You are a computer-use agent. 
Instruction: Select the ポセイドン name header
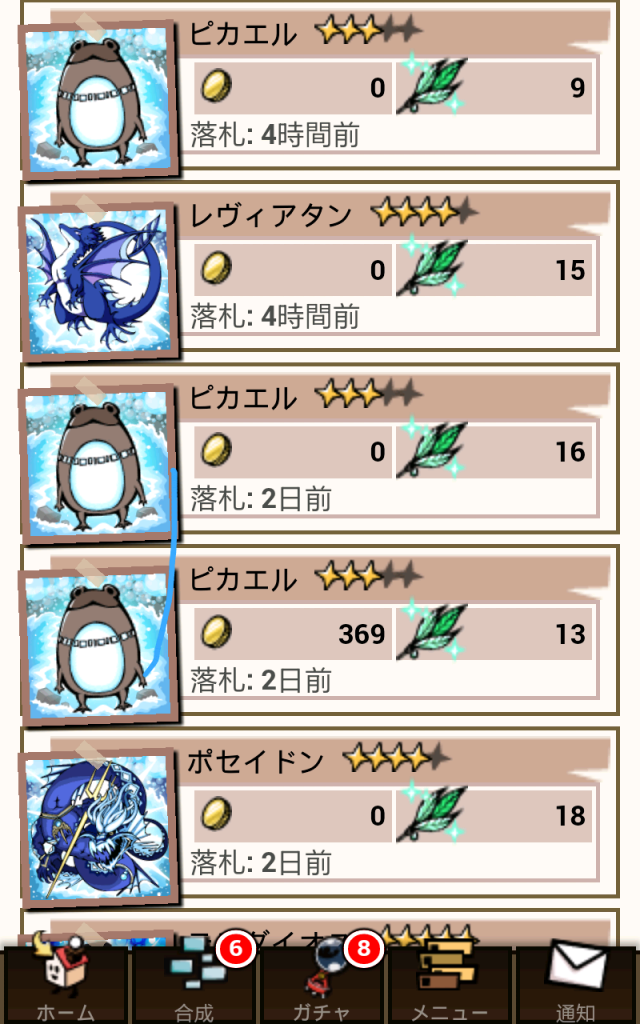(x=255, y=761)
